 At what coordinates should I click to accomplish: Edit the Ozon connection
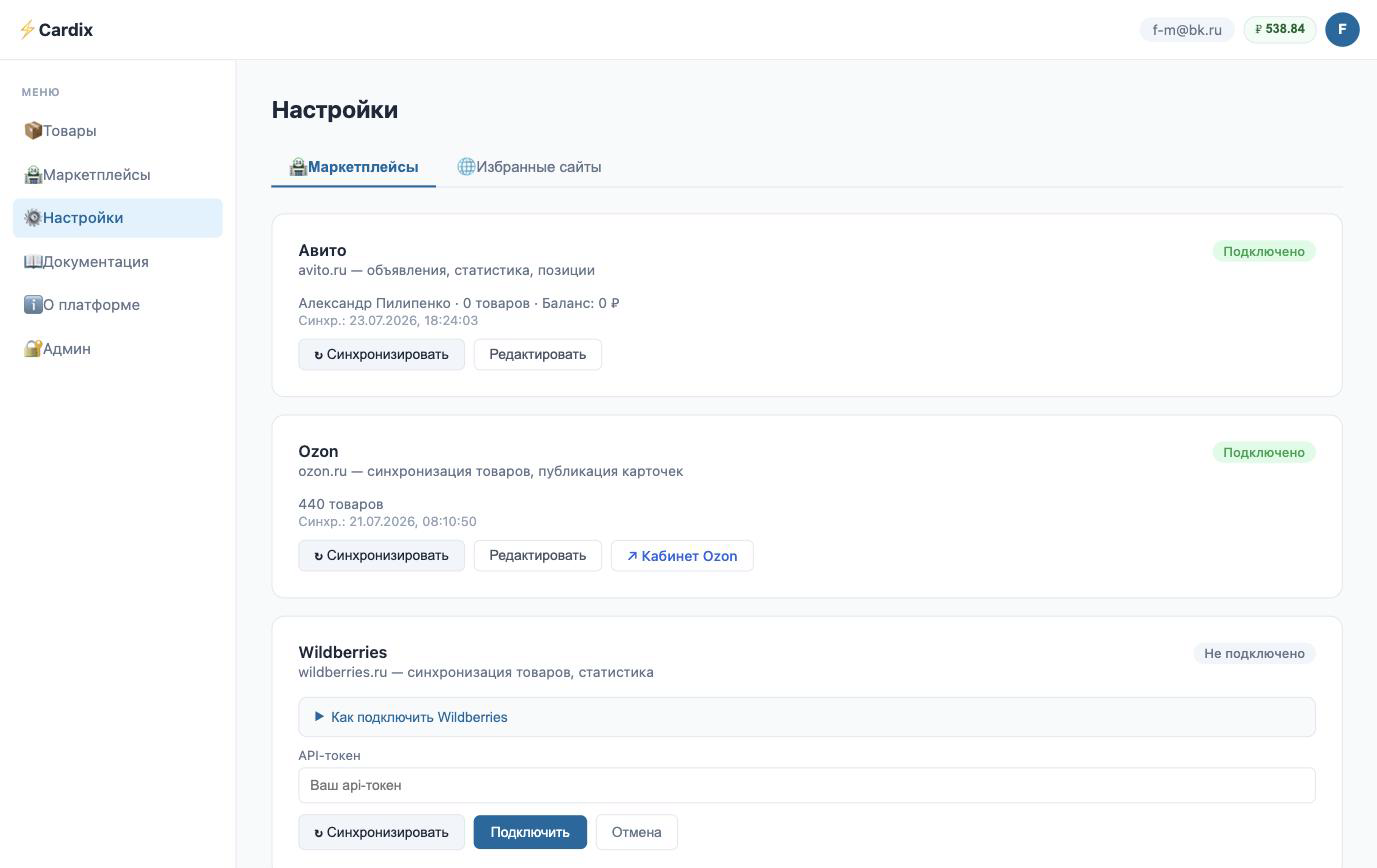point(538,555)
